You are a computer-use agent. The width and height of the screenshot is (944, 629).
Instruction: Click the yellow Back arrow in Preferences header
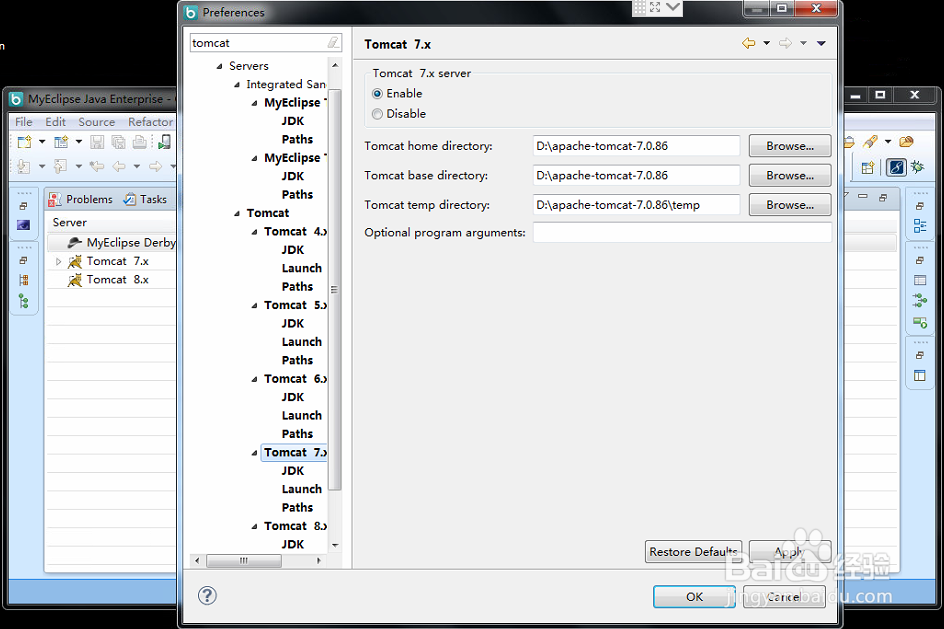tap(748, 43)
